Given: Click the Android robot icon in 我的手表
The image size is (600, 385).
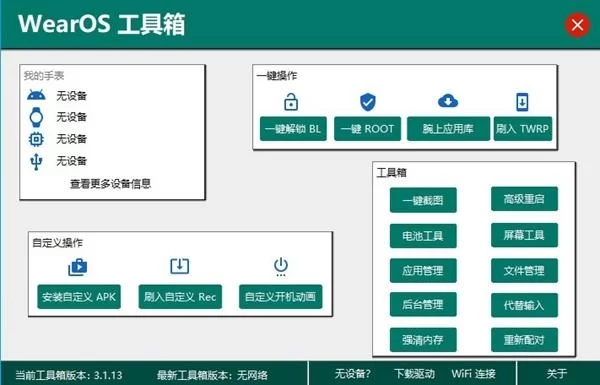Looking at the screenshot, I should click(x=36, y=95).
